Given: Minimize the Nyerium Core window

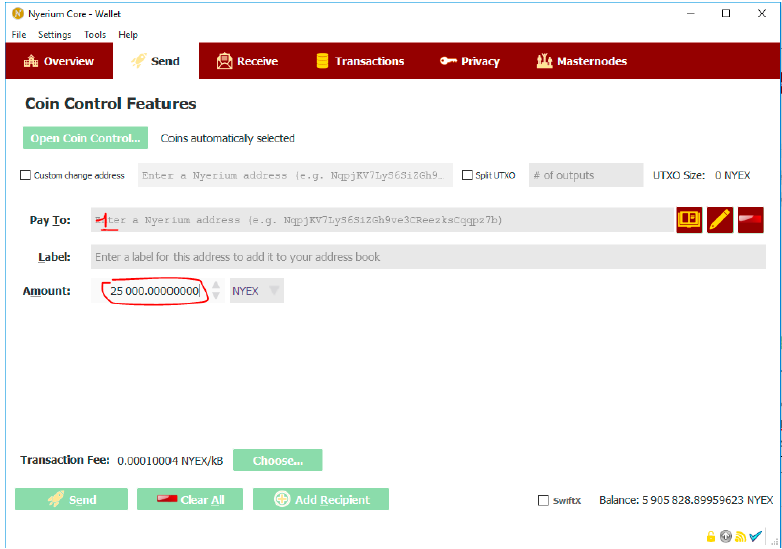Looking at the screenshot, I should [x=691, y=13].
